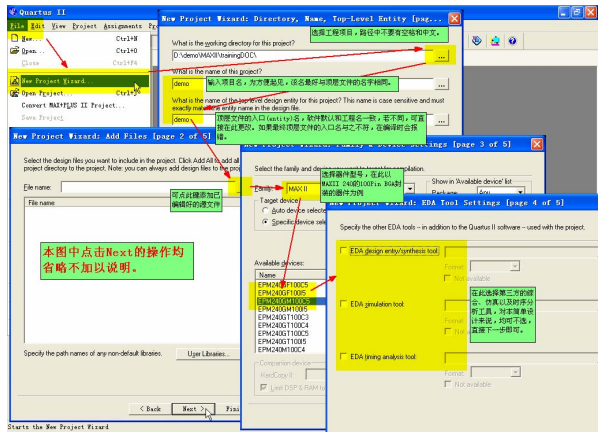Select device EPM240M100C4 in list
Image resolution: width=609 pixels, height=436 pixels.
tap(282, 349)
